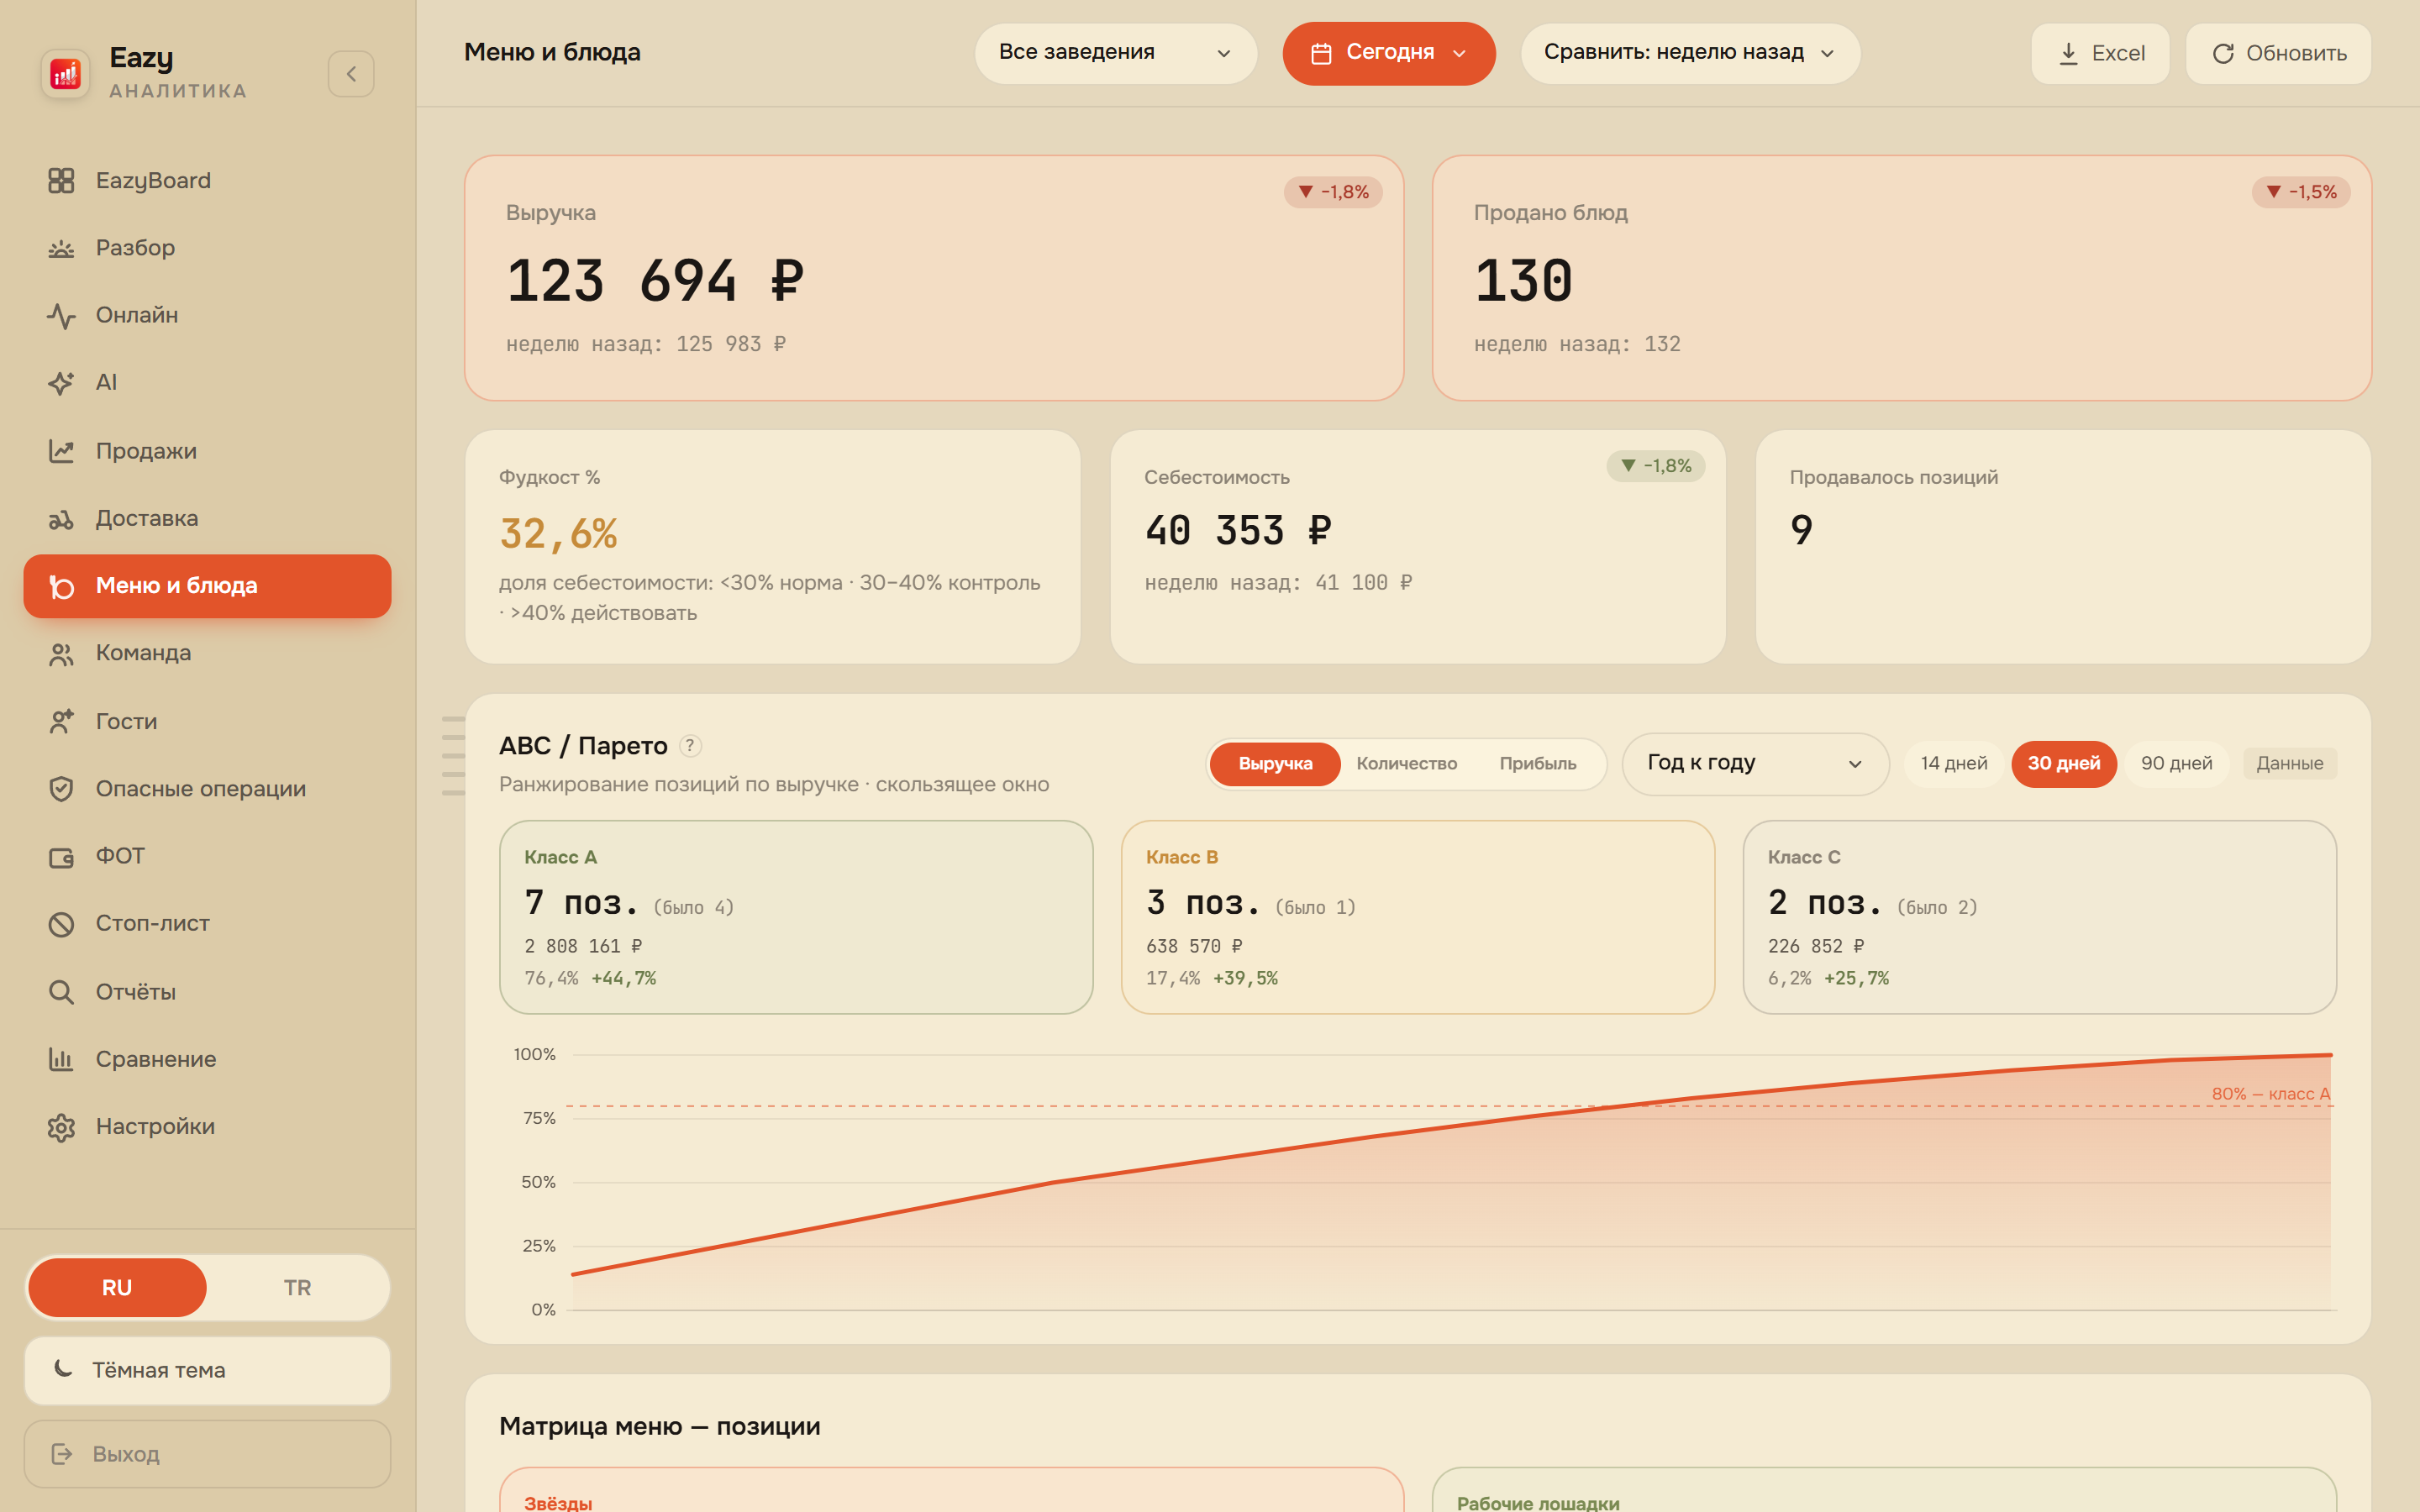Open the Класс A summary card
Screen dimensions: 2420x1512
(x=796, y=917)
